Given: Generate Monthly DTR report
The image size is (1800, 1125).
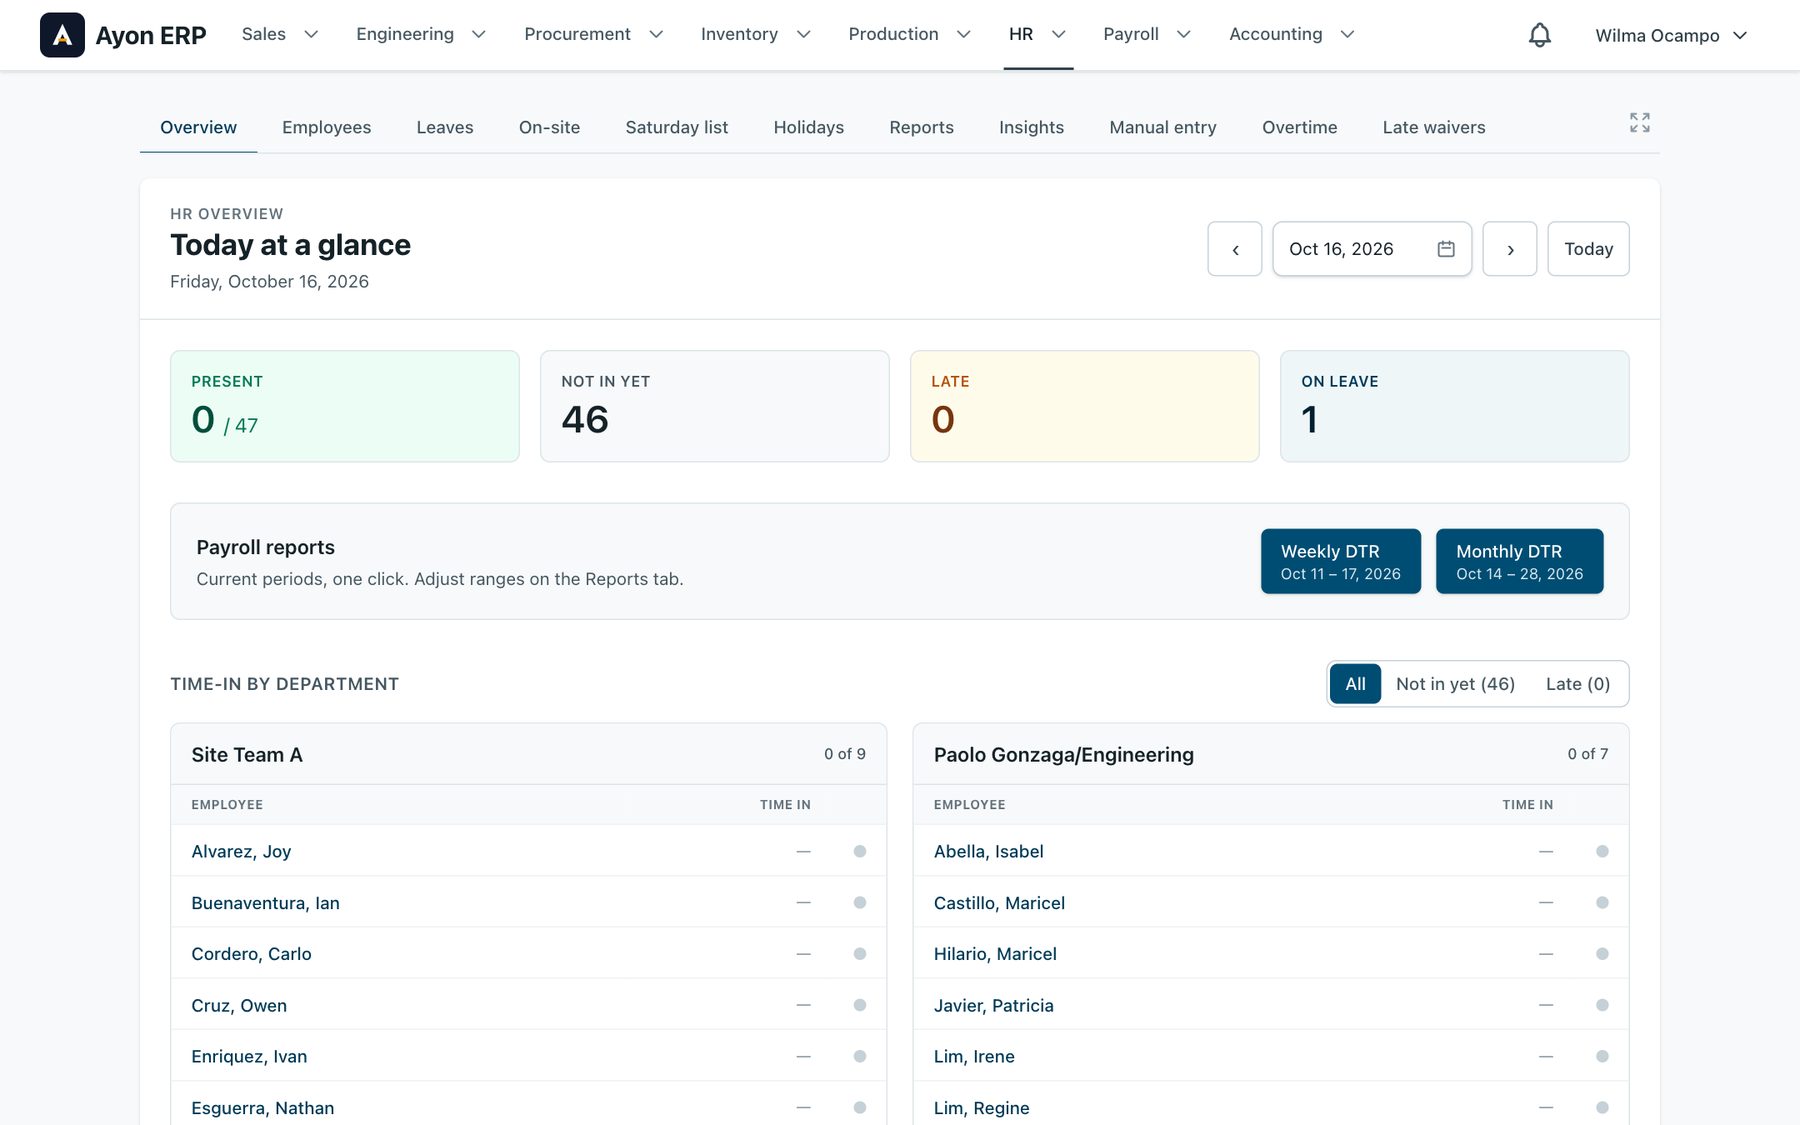Looking at the screenshot, I should click(1519, 561).
